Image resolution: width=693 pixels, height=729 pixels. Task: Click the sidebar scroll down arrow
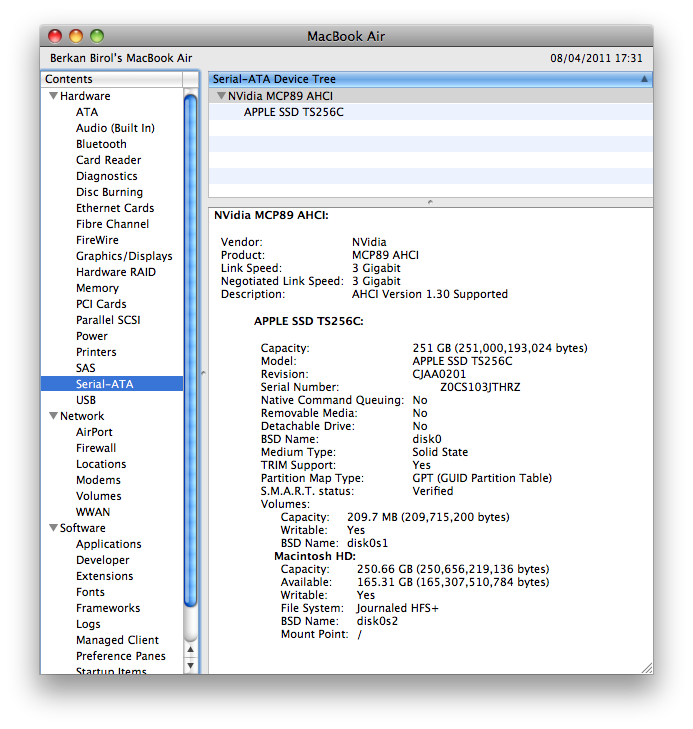[191, 665]
